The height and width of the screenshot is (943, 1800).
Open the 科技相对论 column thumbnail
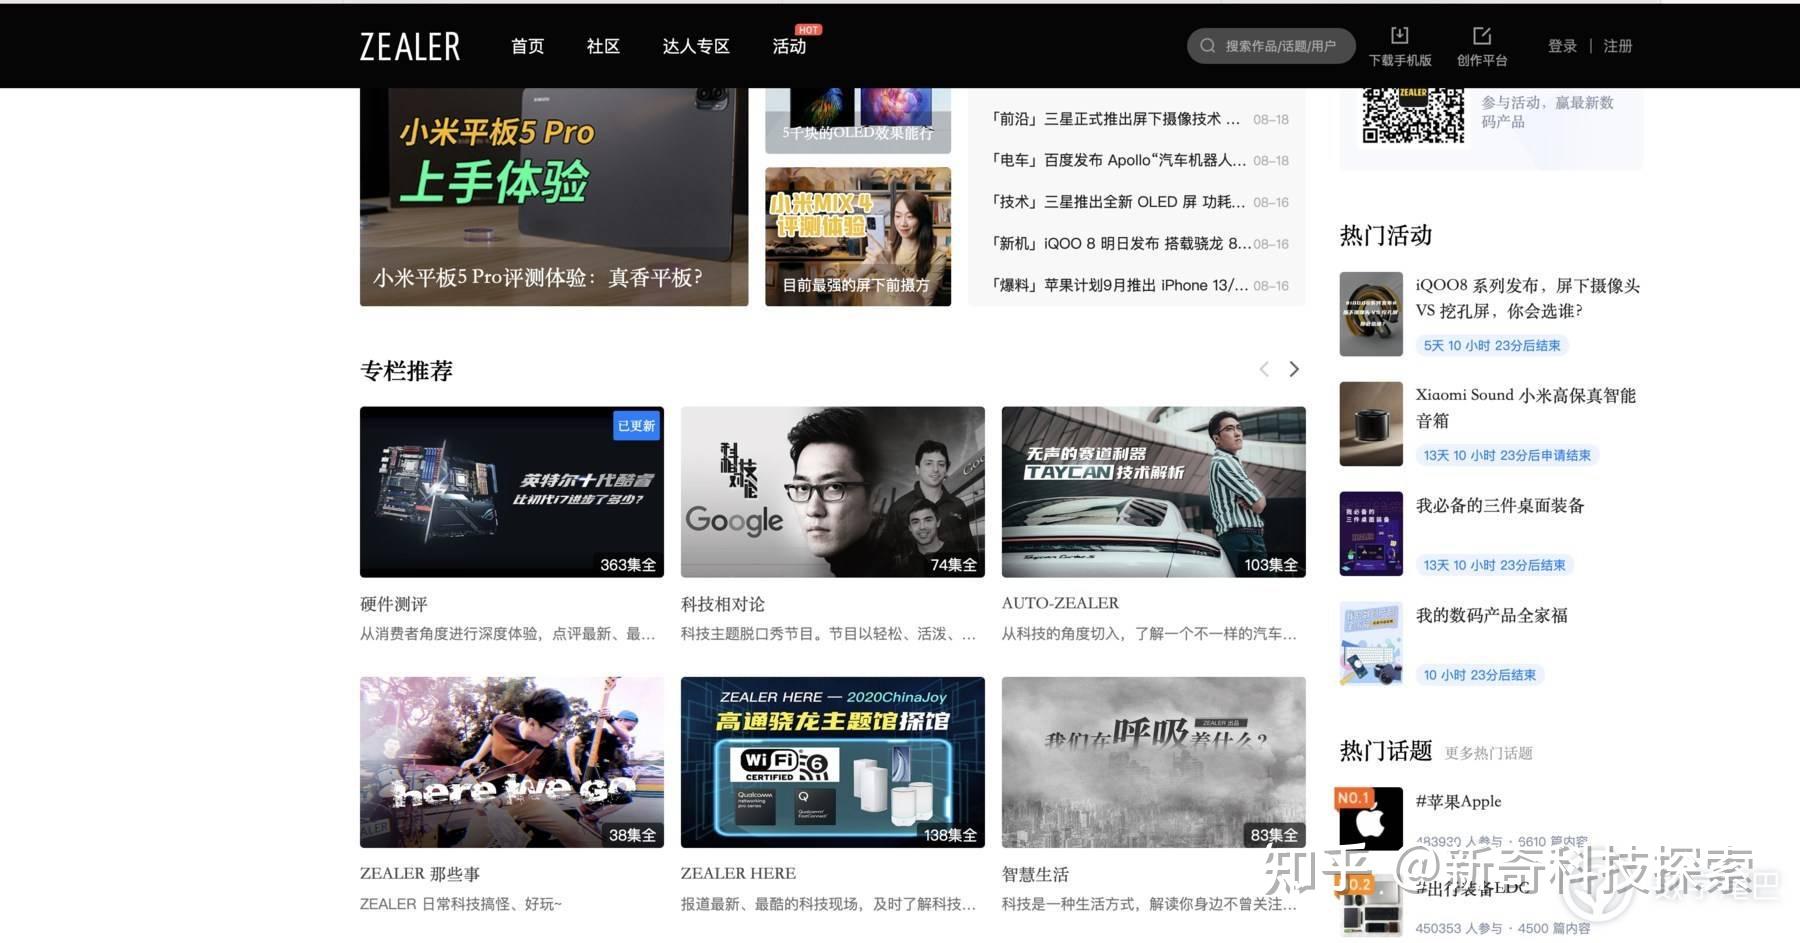click(x=832, y=492)
